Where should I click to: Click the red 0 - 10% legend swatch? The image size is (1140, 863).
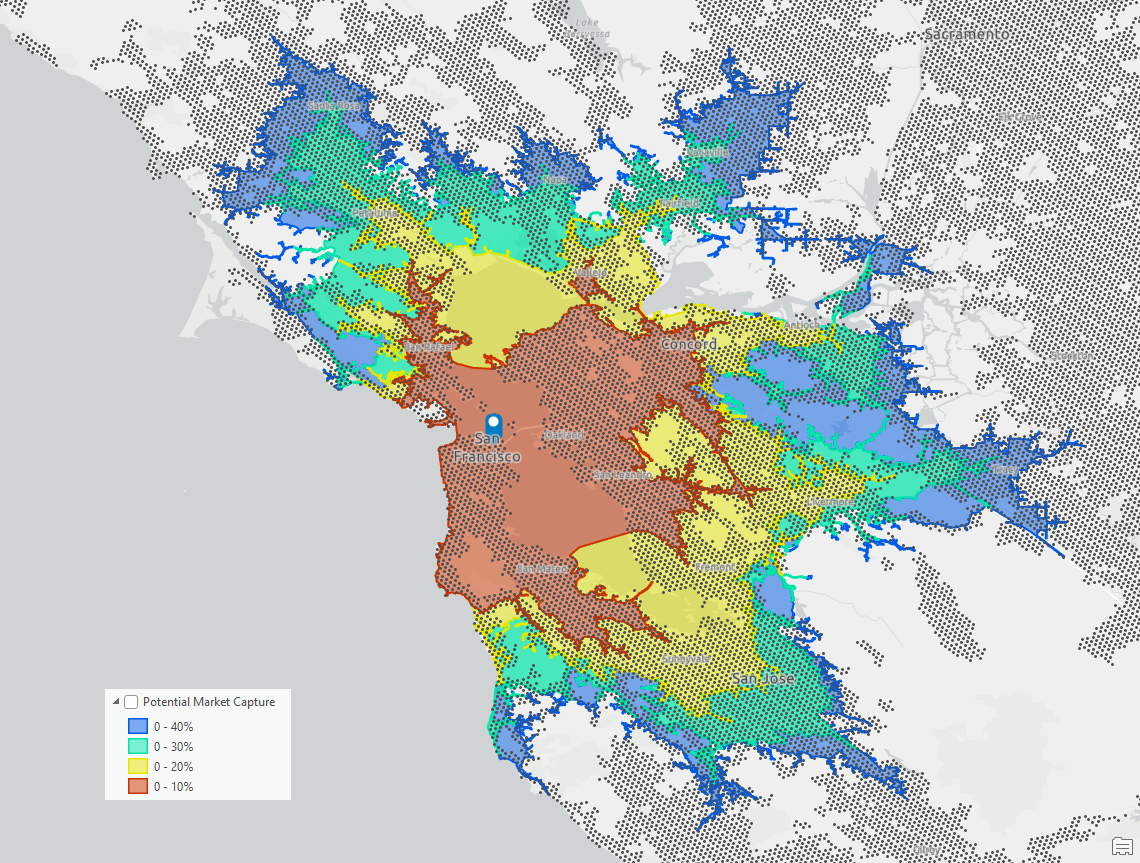click(138, 786)
